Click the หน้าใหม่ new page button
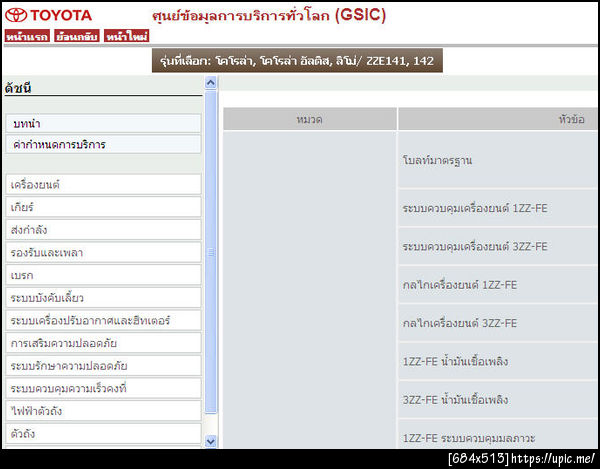The height and width of the screenshot is (469, 600). (x=127, y=36)
